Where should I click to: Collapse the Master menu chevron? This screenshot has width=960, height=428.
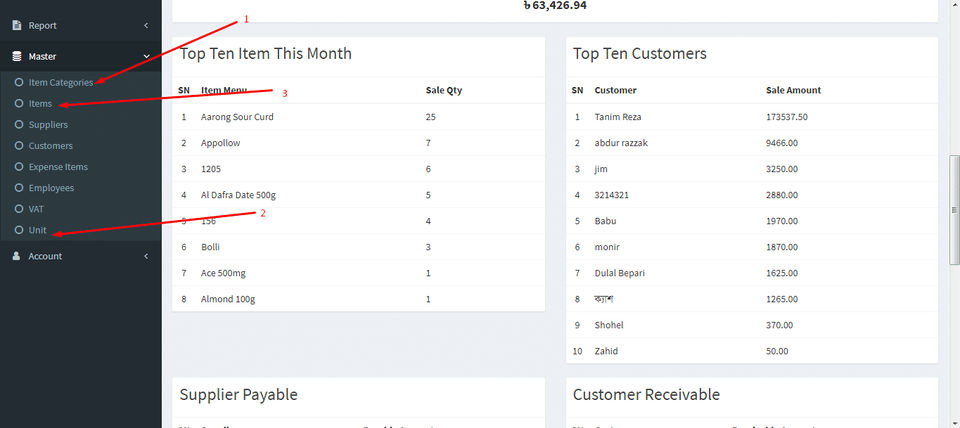click(146, 57)
